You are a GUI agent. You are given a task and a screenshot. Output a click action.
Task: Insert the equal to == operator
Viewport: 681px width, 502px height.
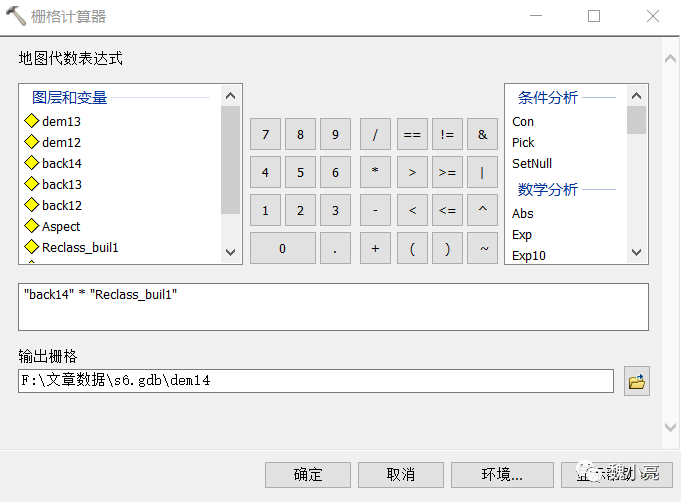(412, 134)
